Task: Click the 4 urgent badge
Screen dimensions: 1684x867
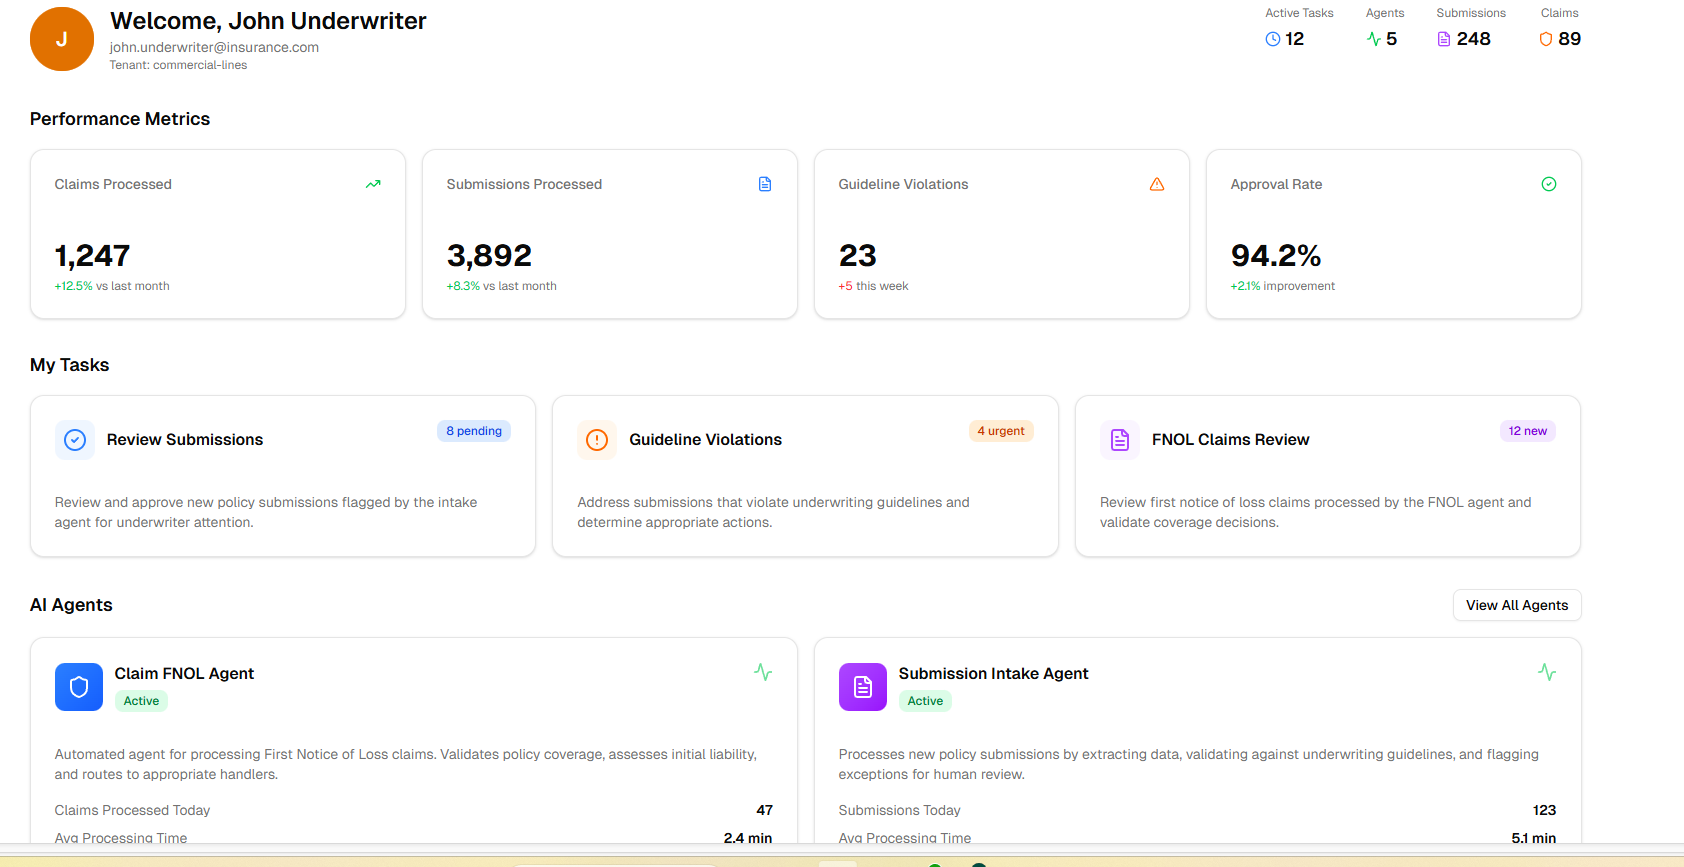Action: tap(1000, 431)
